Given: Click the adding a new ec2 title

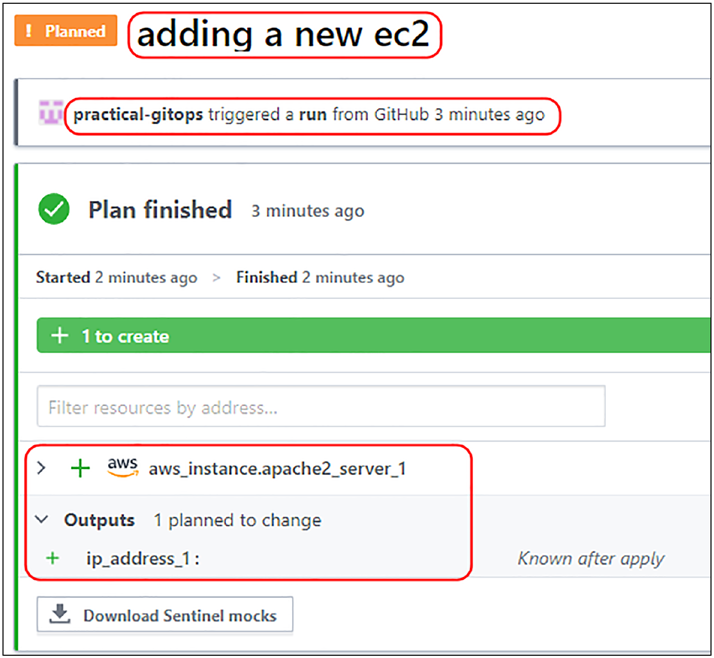Looking at the screenshot, I should pyautogui.click(x=283, y=35).
